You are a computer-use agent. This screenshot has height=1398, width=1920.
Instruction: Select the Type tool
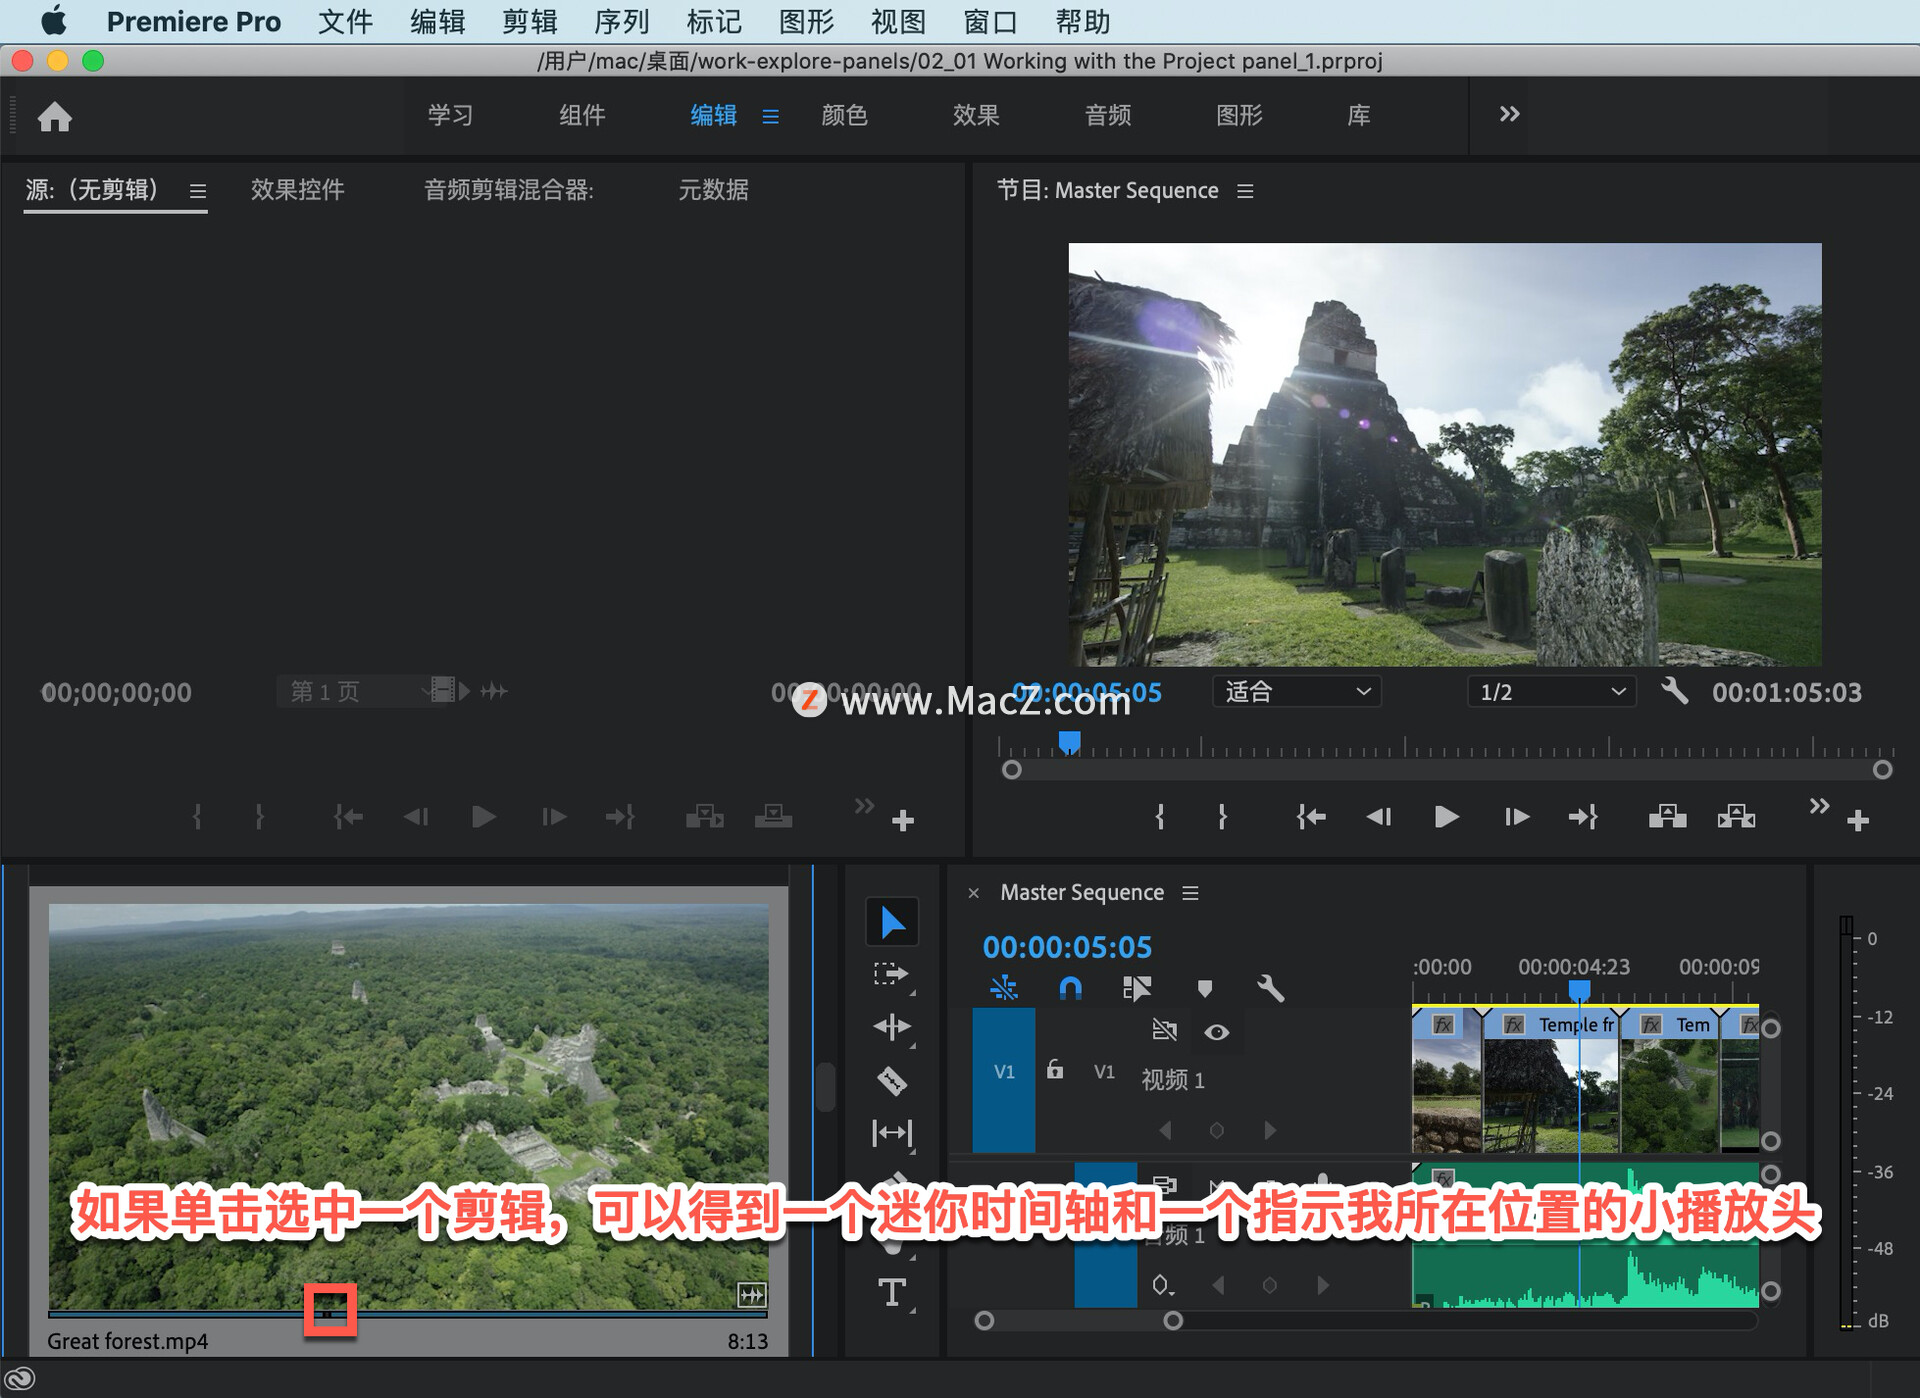pos(891,1292)
